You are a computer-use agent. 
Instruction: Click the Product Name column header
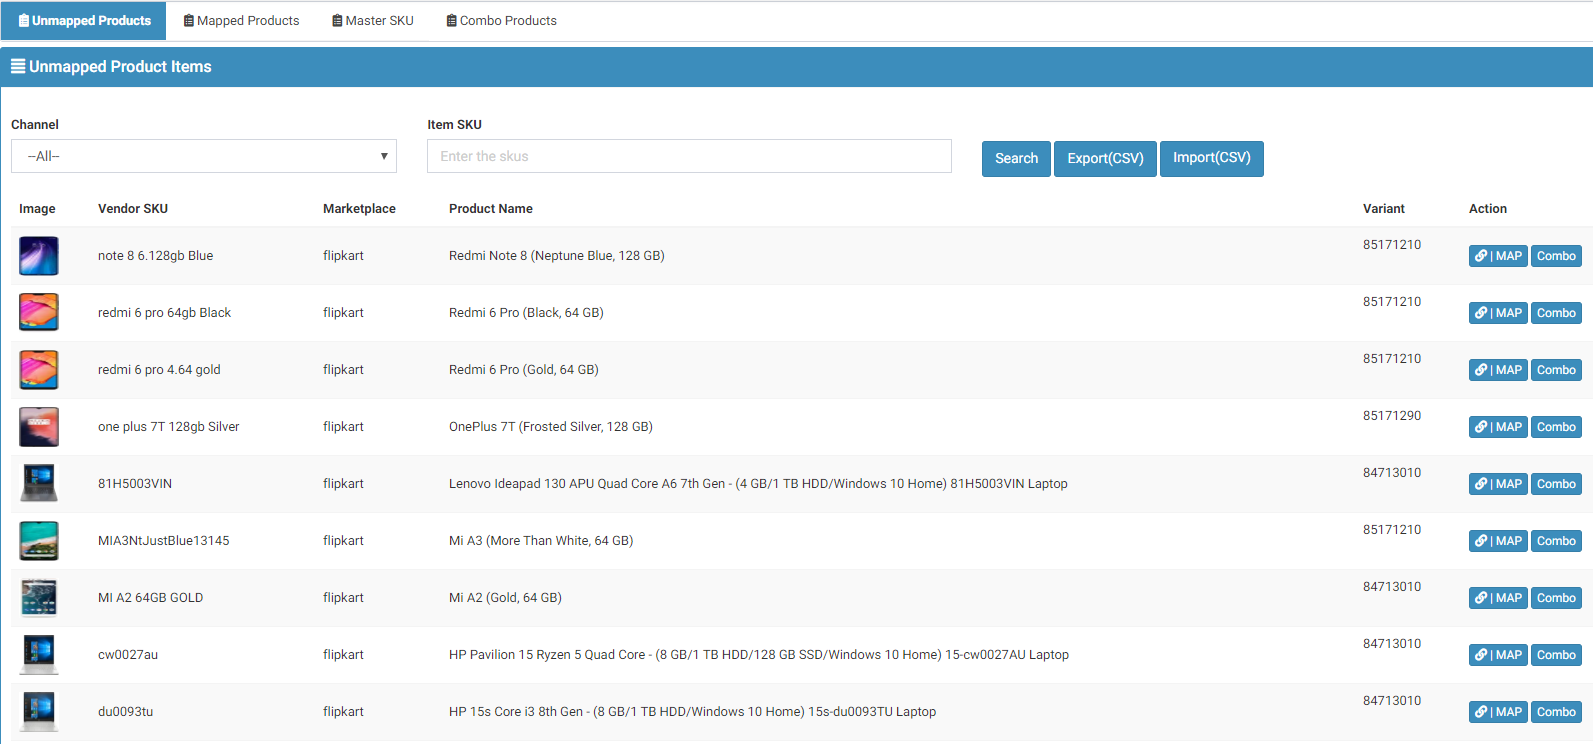pyautogui.click(x=491, y=209)
